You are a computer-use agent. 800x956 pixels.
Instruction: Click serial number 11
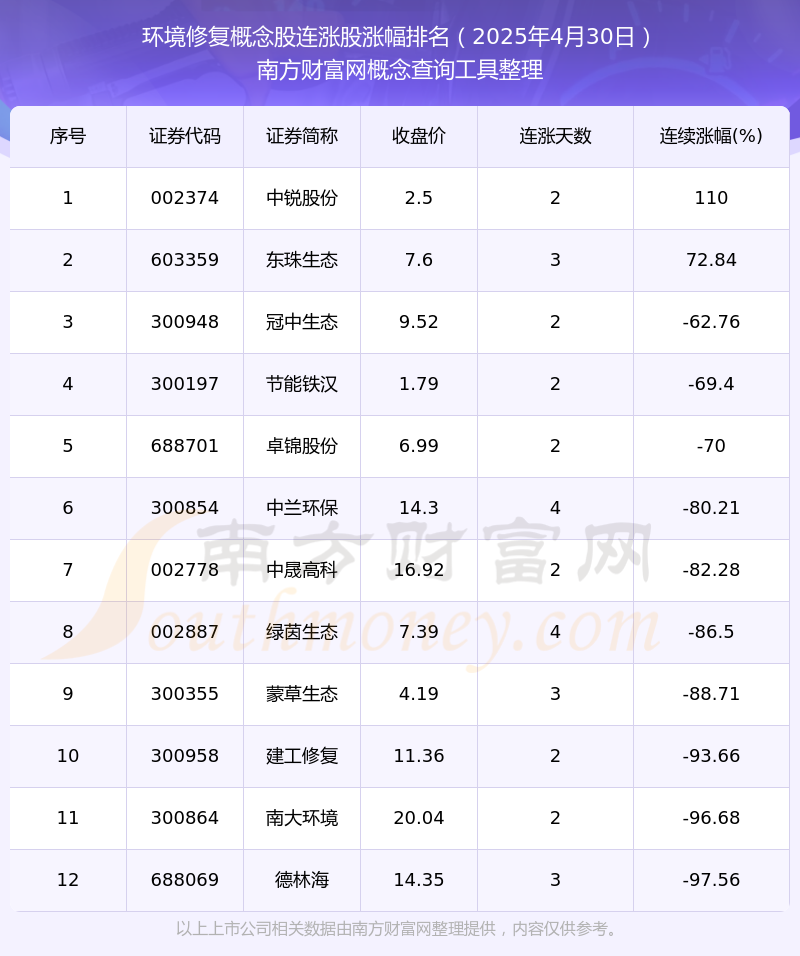click(68, 818)
